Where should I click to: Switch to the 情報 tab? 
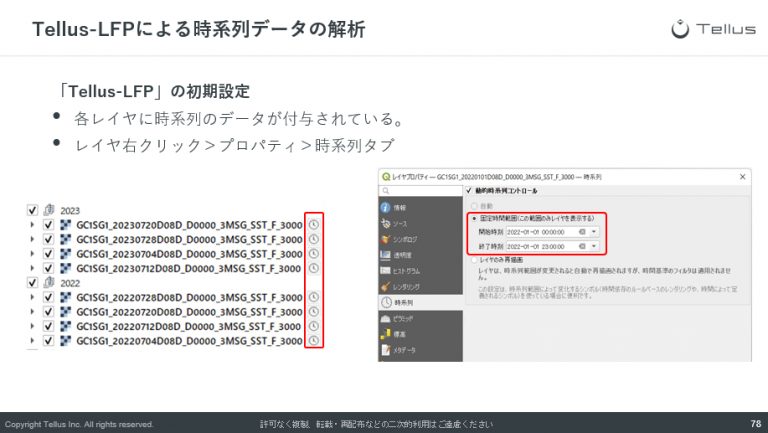421,208
